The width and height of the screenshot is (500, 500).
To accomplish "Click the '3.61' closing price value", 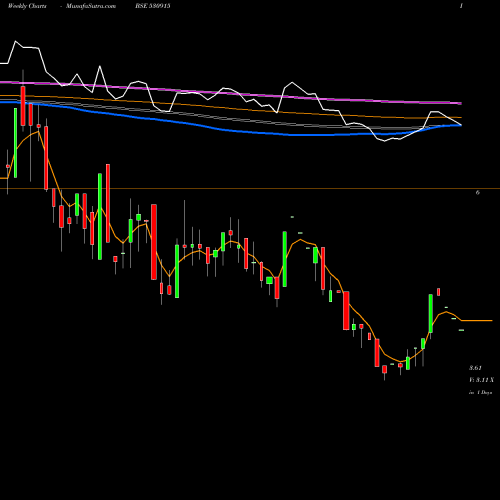I will coord(475,368).
